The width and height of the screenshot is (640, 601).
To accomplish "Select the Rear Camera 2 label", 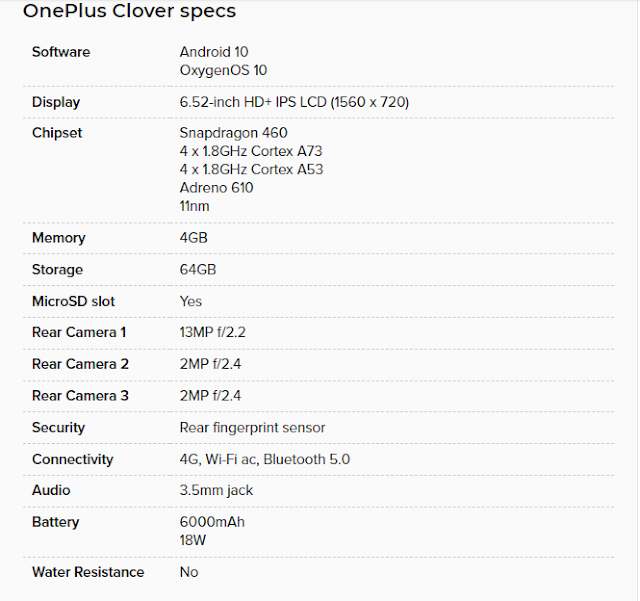I will click(80, 364).
